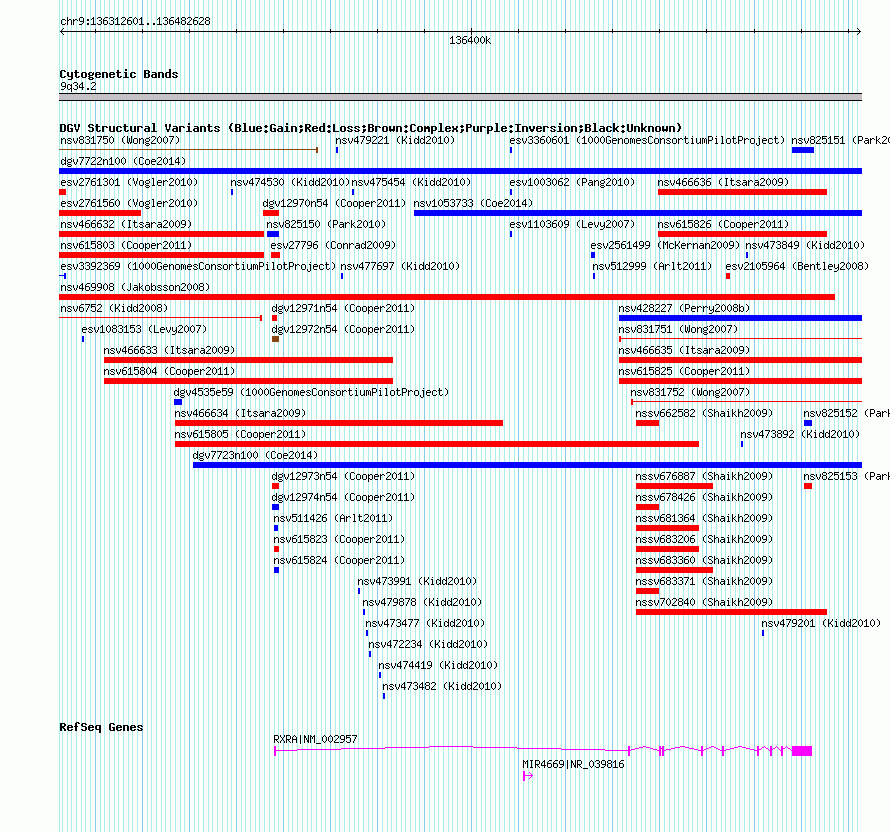
Task: Click the nssv683206 (Shaikh2009) red bar
Action: coord(668,549)
